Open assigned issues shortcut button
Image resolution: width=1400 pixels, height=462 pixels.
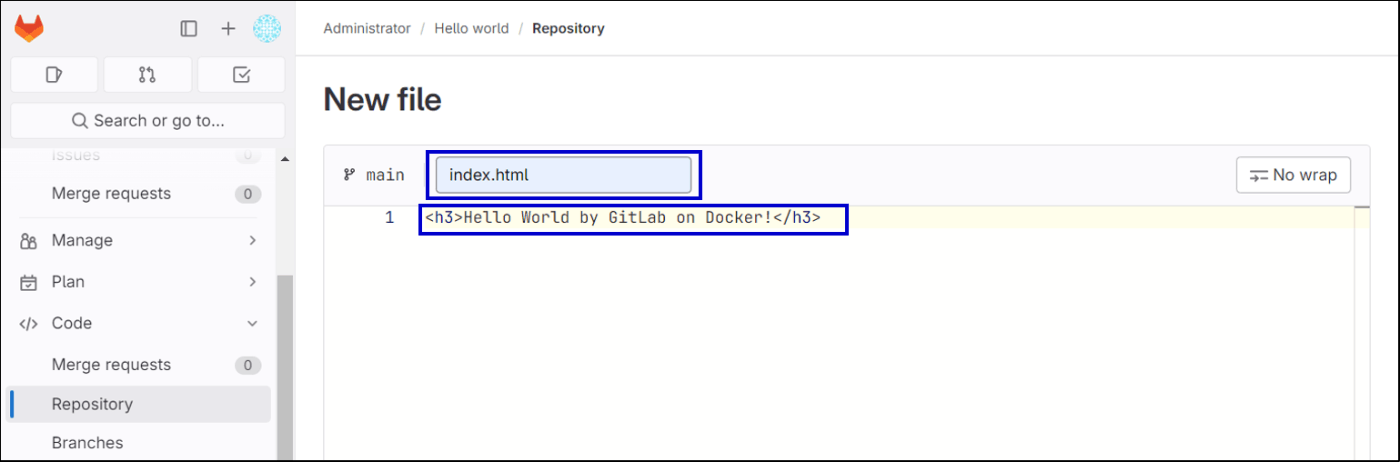(x=54, y=75)
